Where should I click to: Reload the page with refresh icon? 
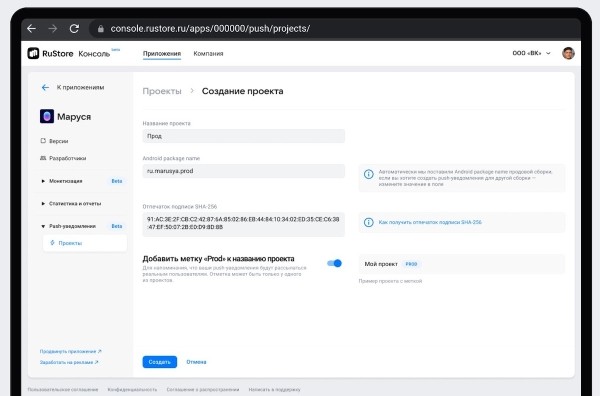(x=74, y=28)
